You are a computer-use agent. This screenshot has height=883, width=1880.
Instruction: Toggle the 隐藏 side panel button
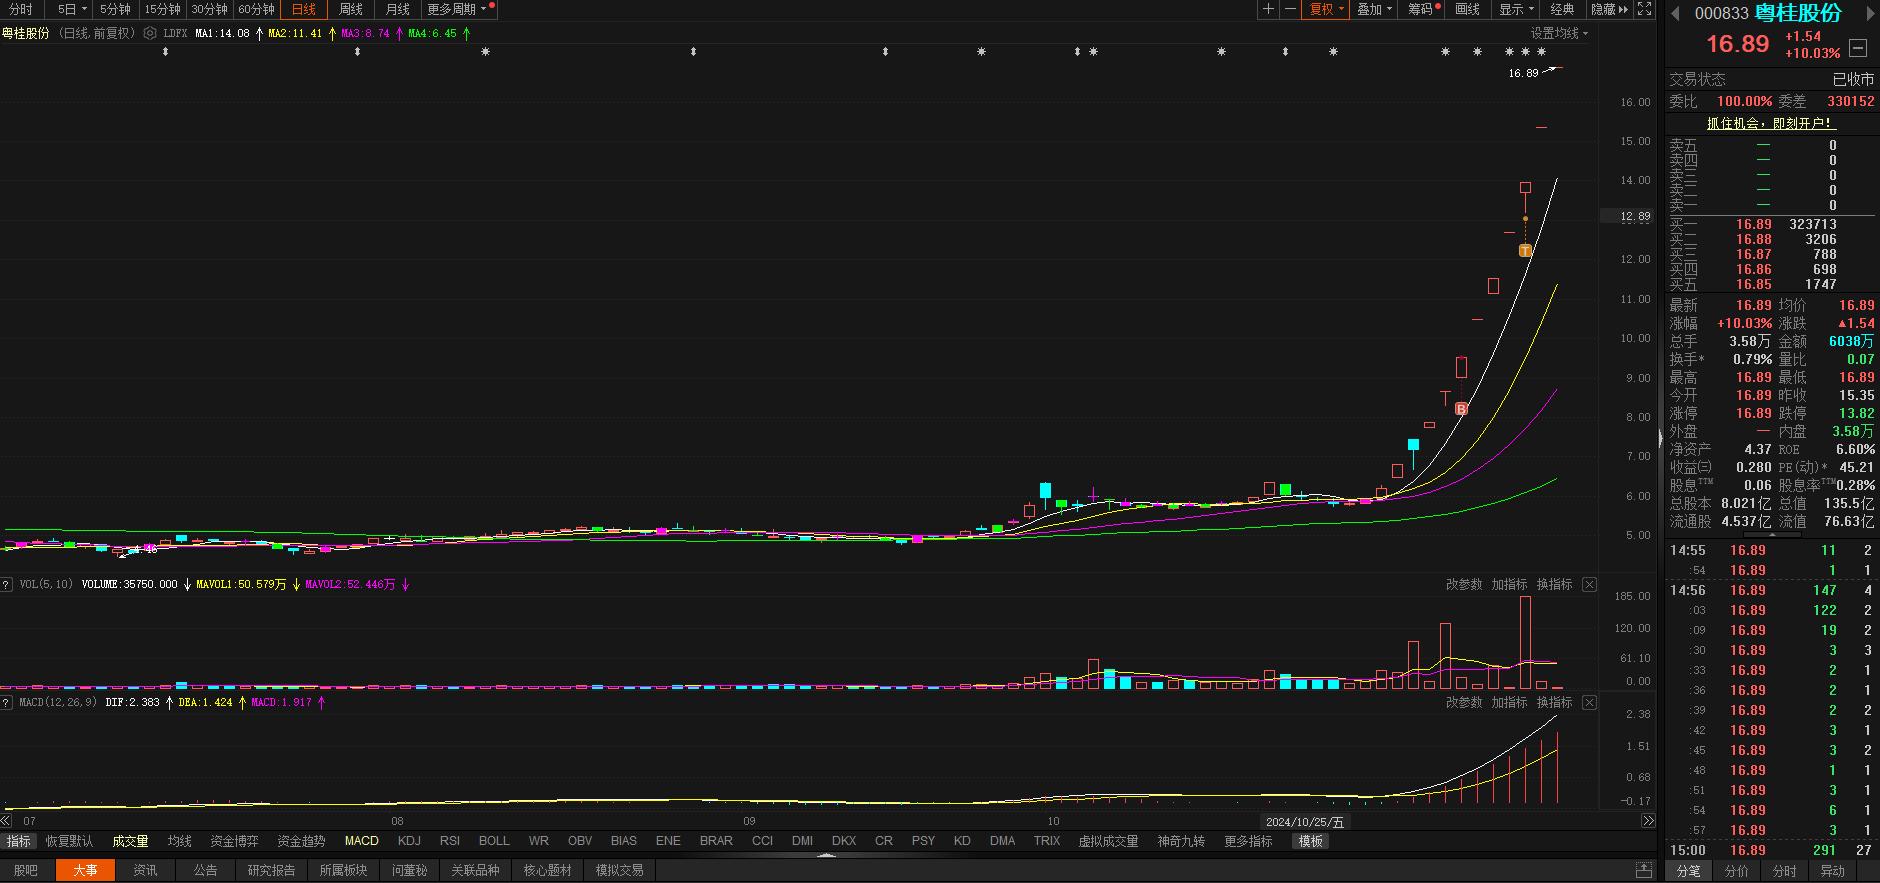1608,9
